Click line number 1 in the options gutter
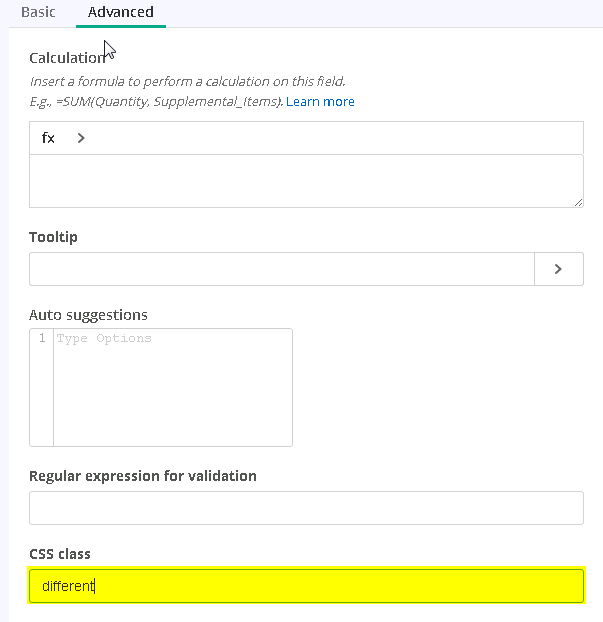603x622 pixels. pos(42,338)
